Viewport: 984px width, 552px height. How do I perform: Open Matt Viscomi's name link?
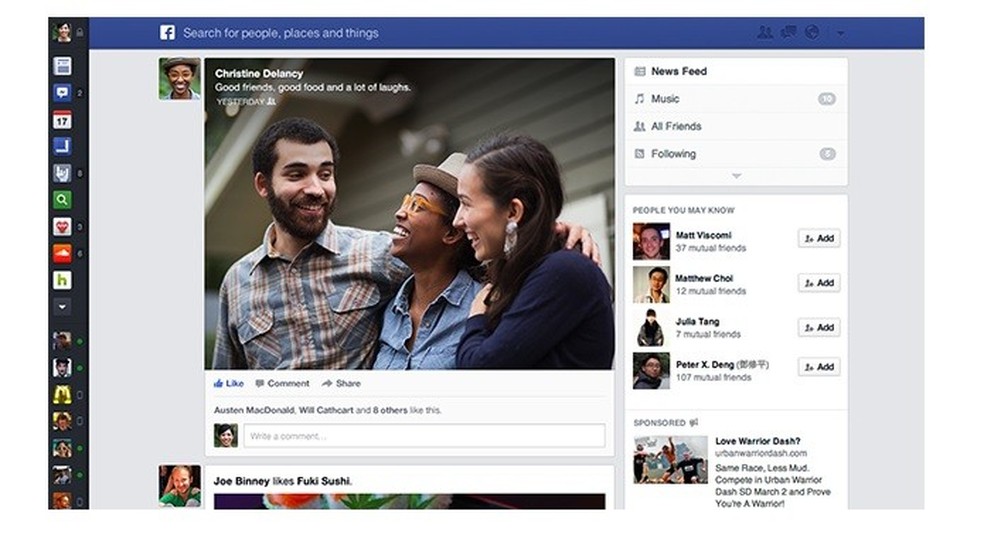point(703,235)
